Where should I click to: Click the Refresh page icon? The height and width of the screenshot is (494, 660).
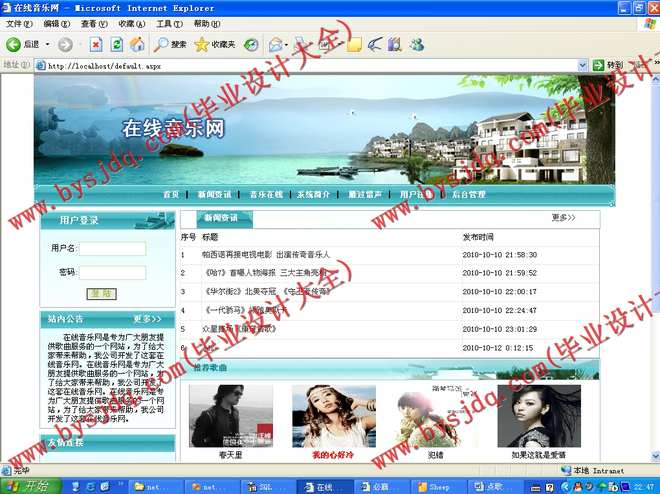point(117,44)
